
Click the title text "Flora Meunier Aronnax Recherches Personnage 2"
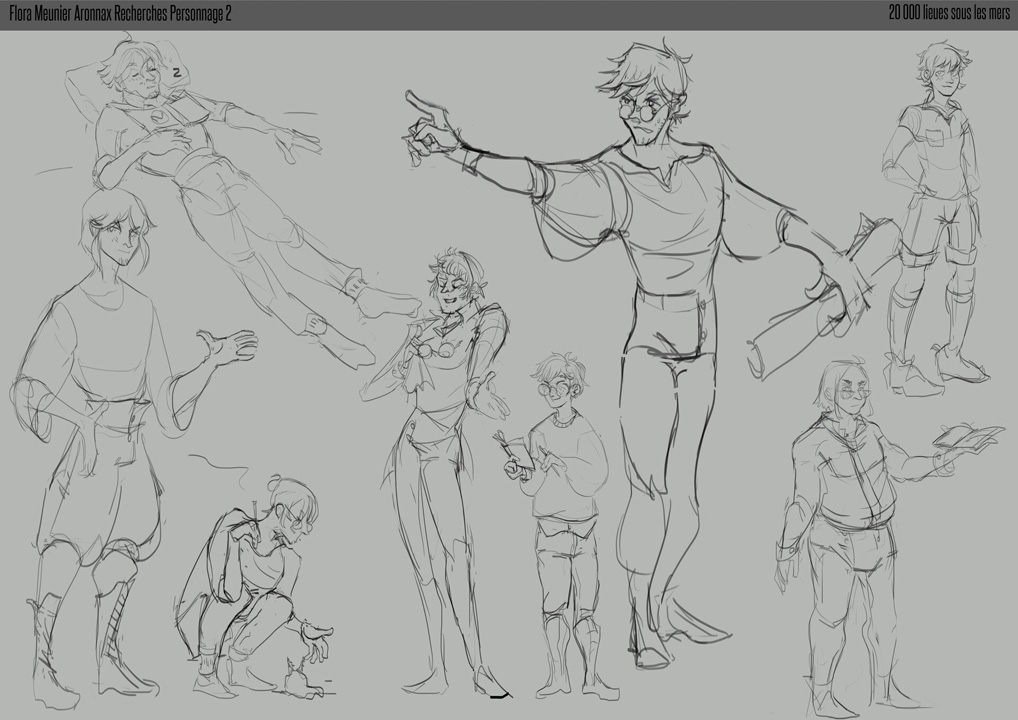coord(120,14)
